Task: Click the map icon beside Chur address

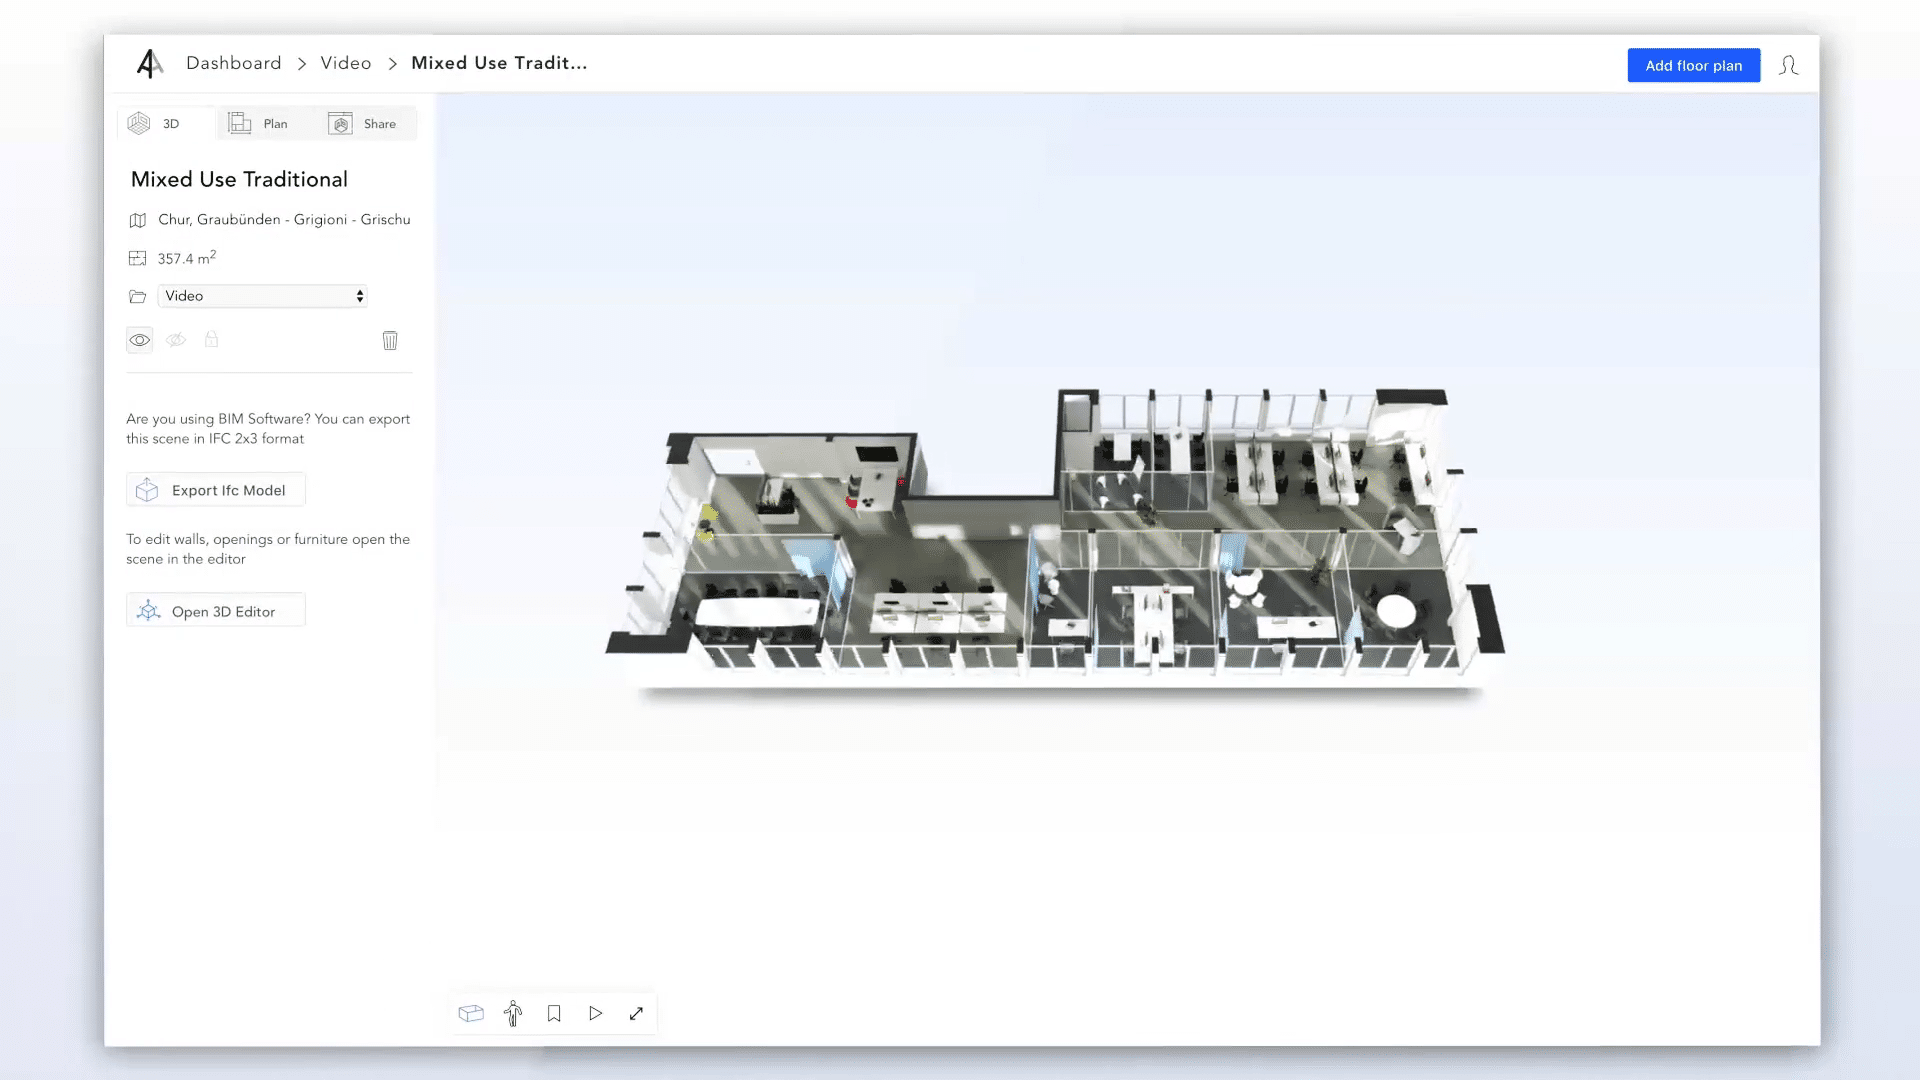Action: [138, 220]
